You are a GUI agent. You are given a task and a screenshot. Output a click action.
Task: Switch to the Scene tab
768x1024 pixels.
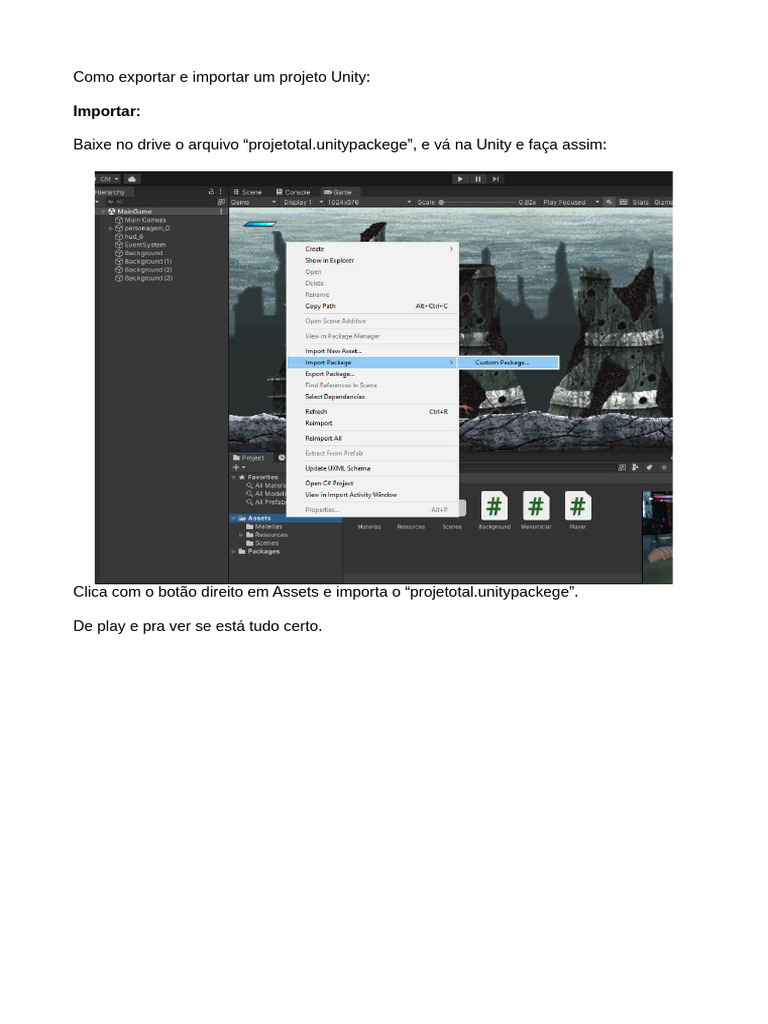tap(248, 192)
